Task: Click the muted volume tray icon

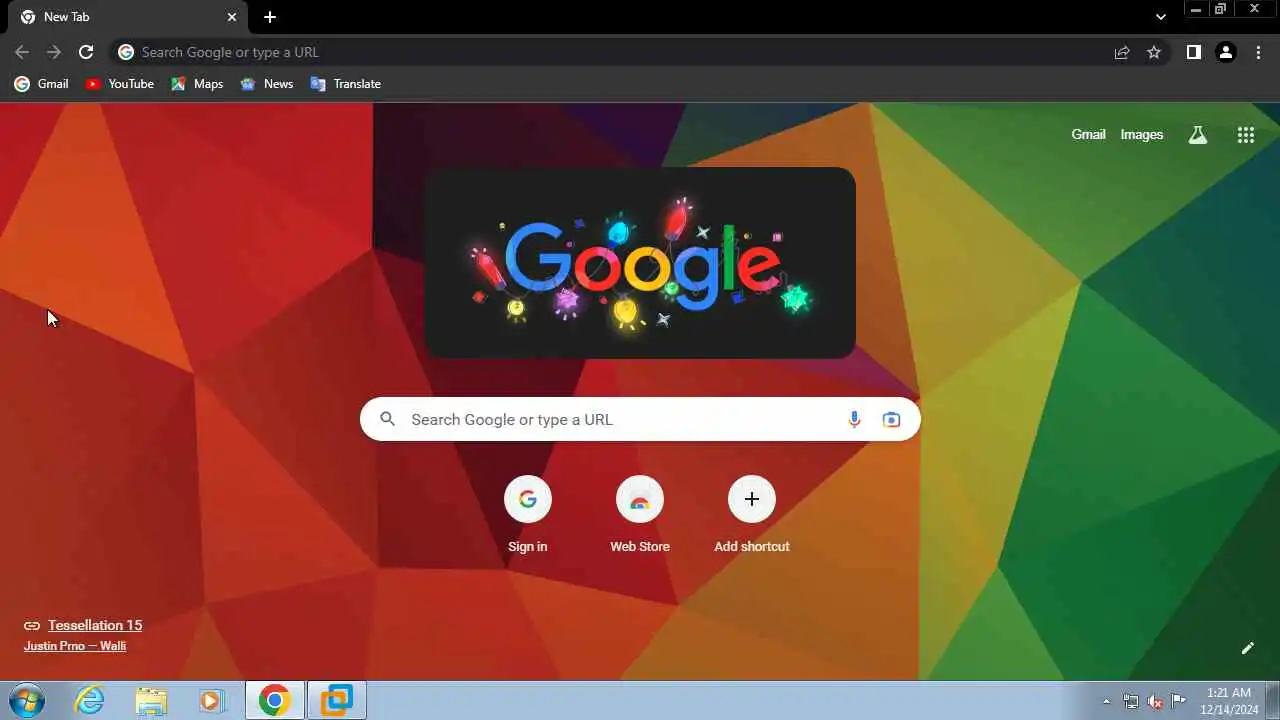Action: pyautogui.click(x=1155, y=701)
